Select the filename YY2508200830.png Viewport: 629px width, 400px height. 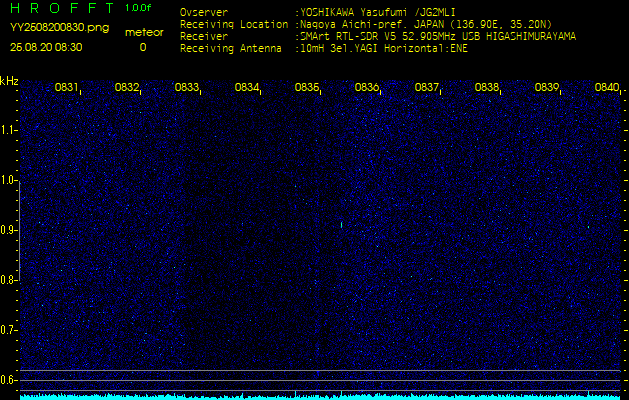[x=59, y=28]
